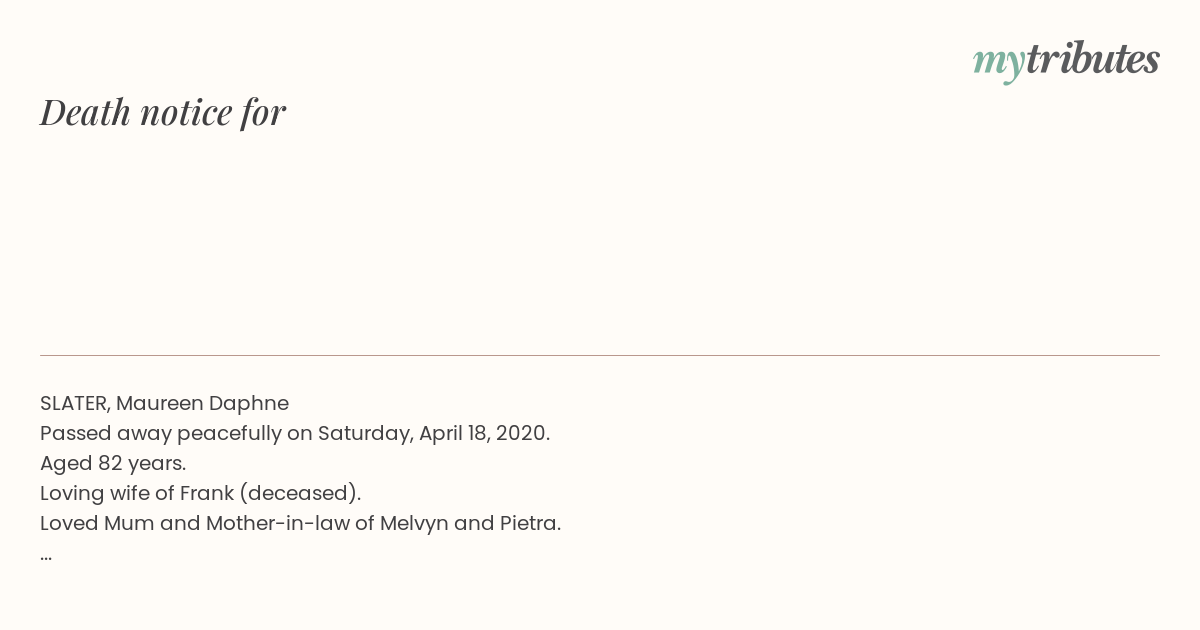This screenshot has width=1200, height=630.
Task: Click the word "(deceased)"
Action: pos(300,493)
